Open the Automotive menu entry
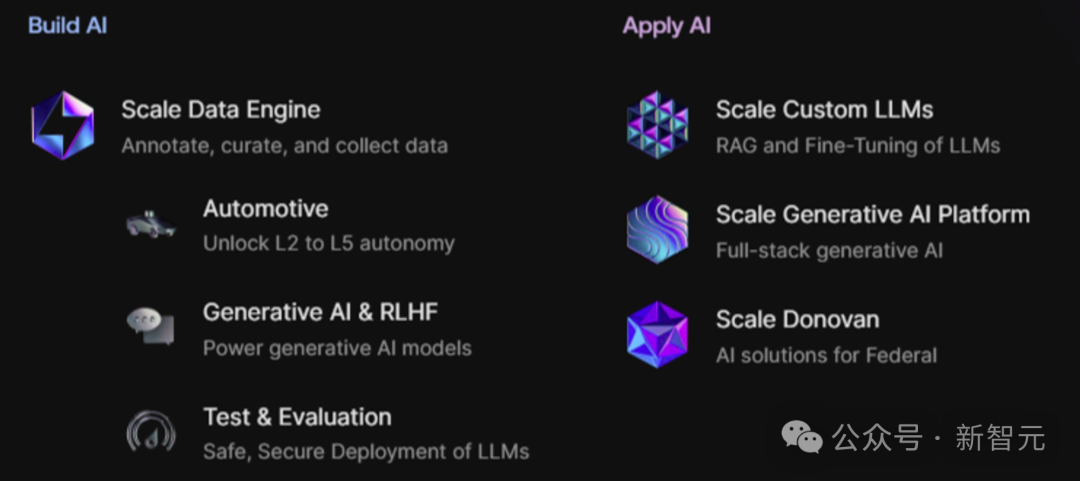 [x=265, y=209]
